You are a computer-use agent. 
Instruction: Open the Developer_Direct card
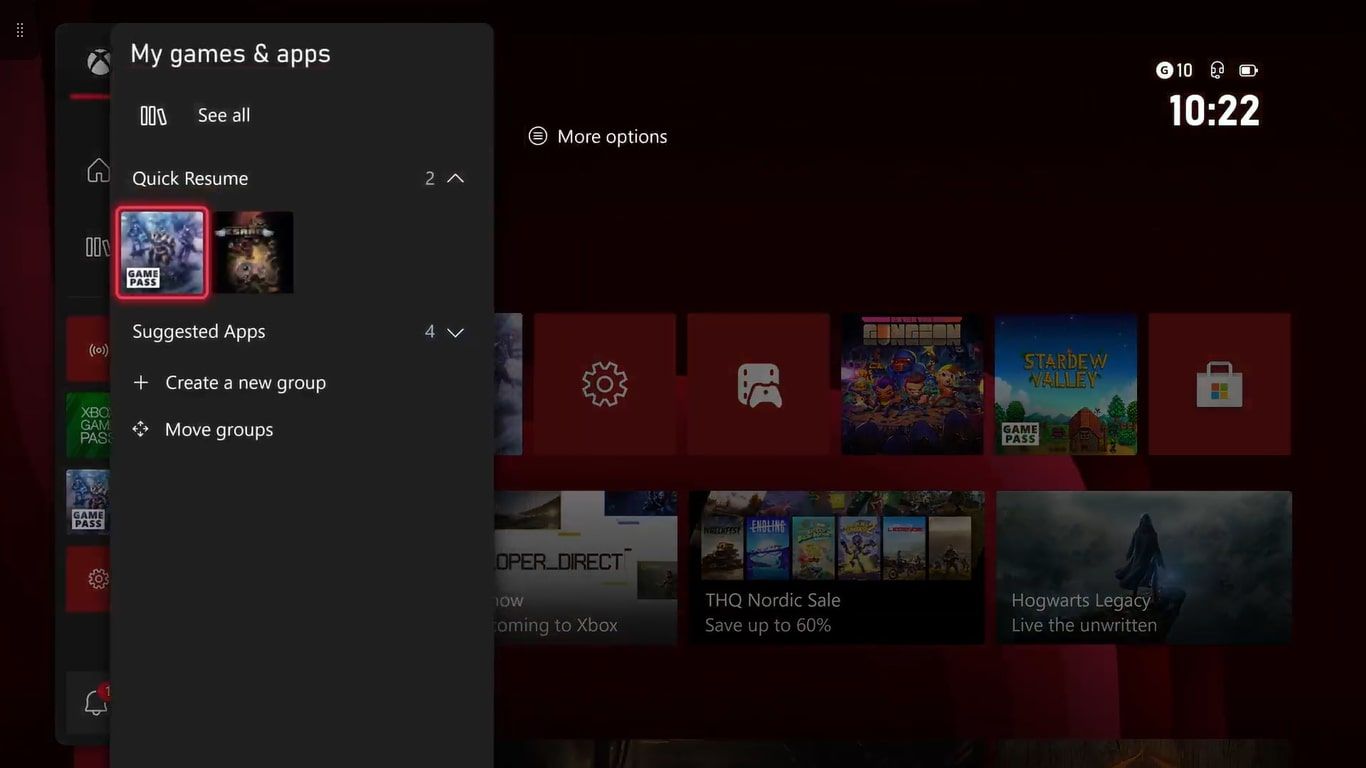[x=586, y=567]
